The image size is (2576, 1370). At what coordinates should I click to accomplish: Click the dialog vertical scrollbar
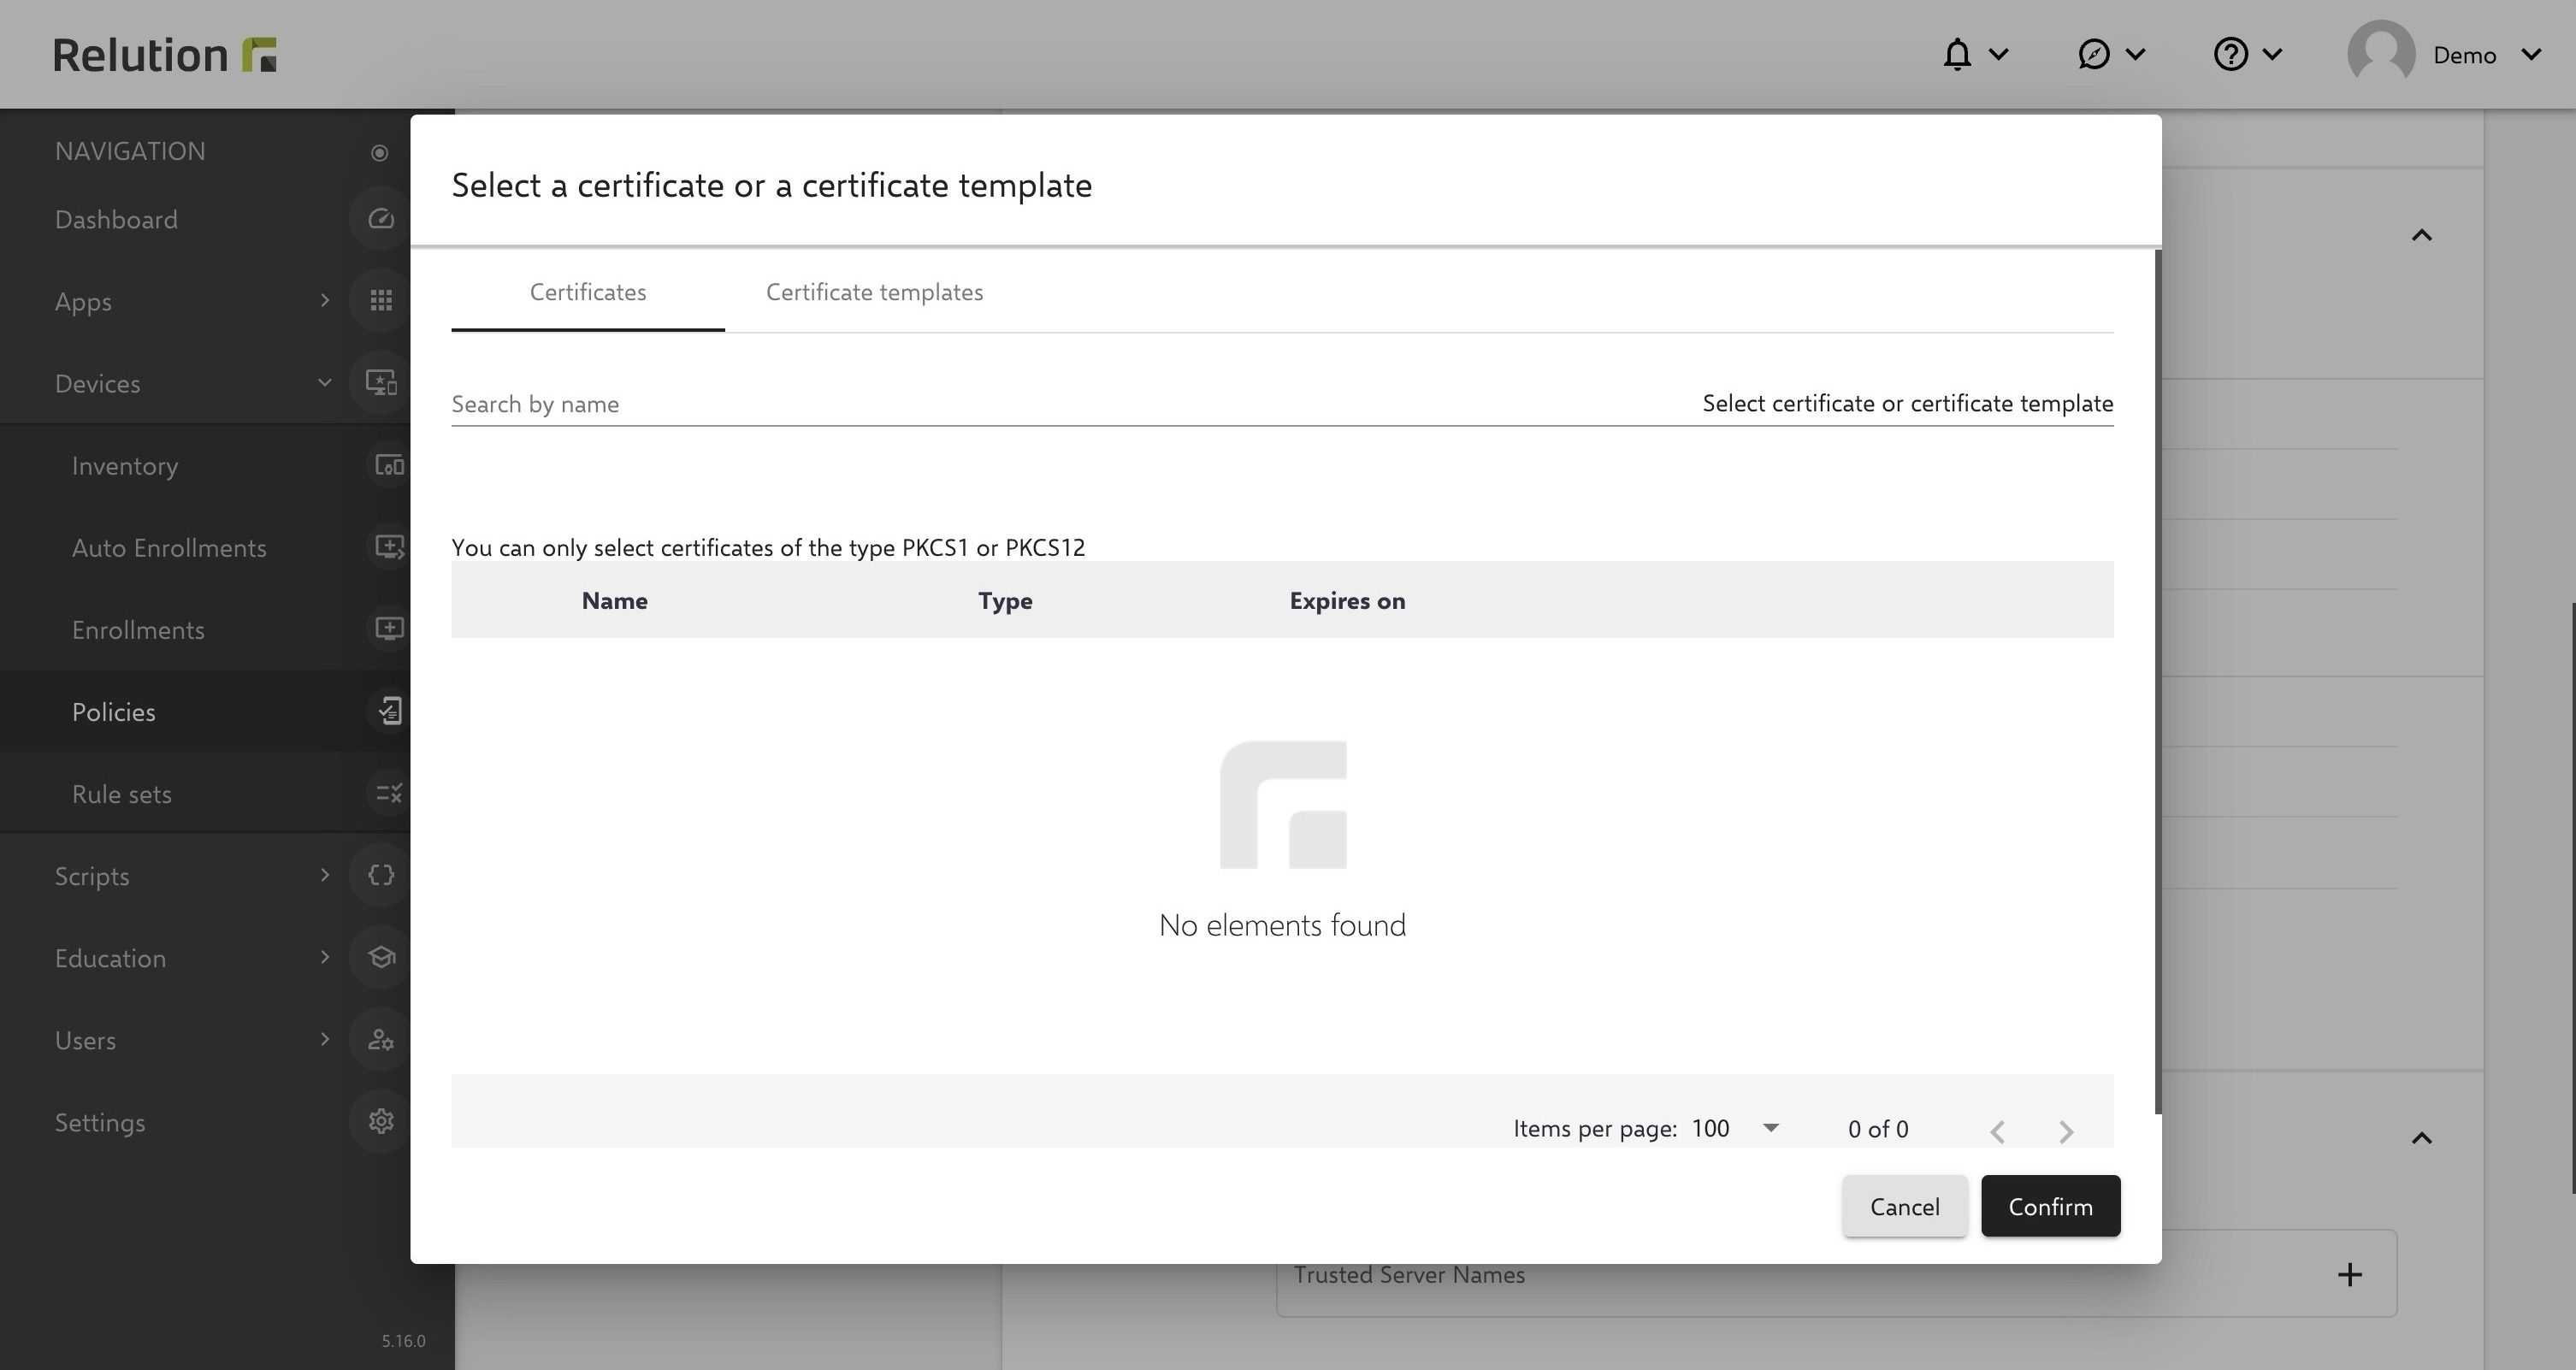click(2157, 680)
